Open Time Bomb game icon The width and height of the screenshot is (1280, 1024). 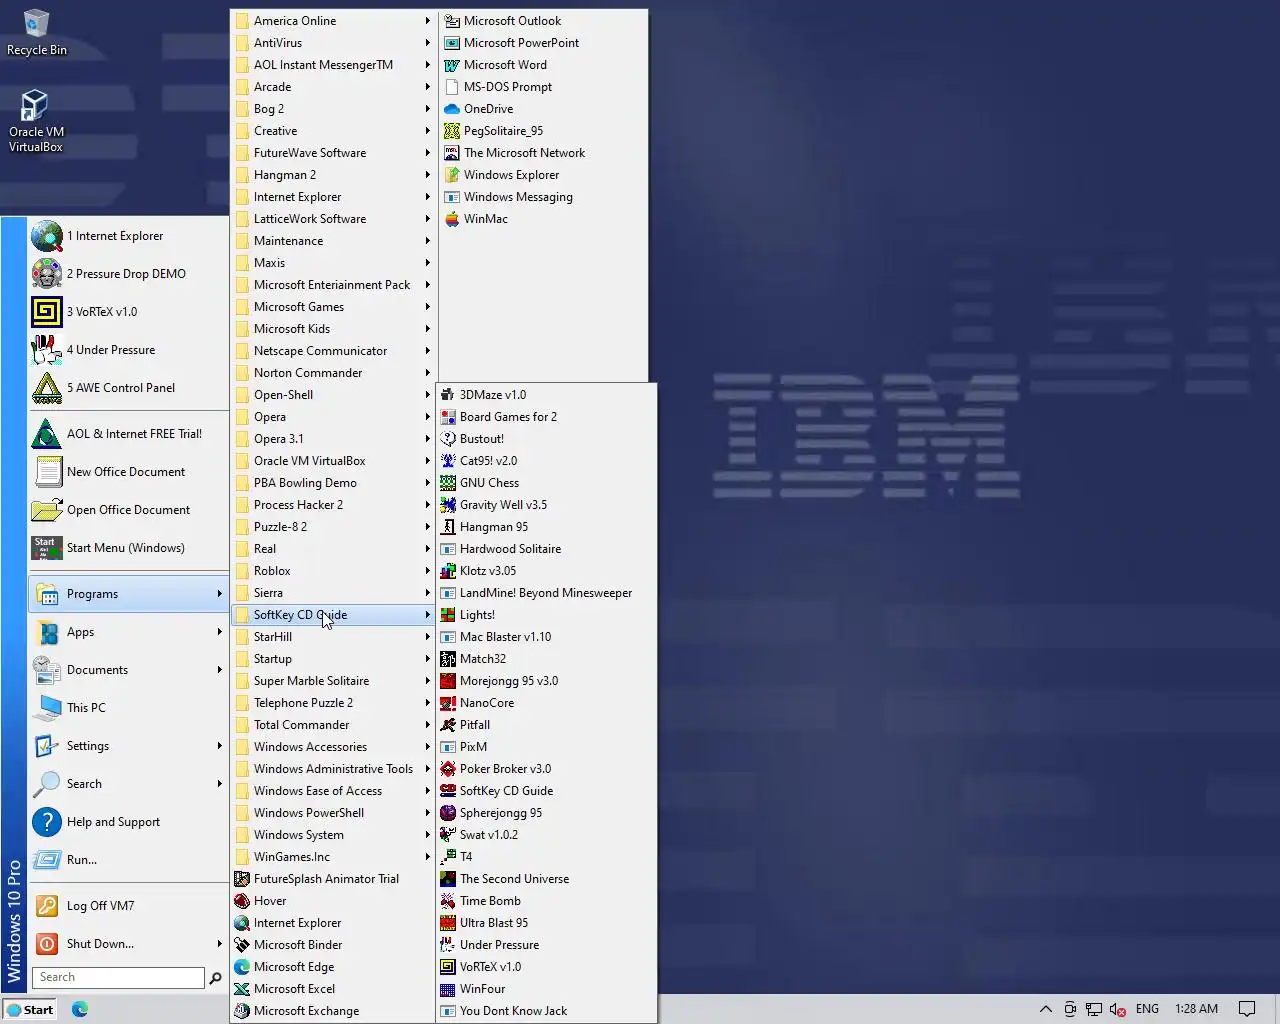coord(448,901)
